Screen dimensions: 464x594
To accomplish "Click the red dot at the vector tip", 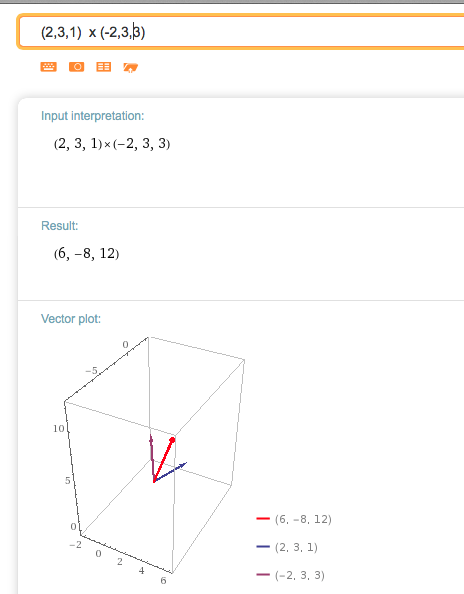I will coord(172,440).
